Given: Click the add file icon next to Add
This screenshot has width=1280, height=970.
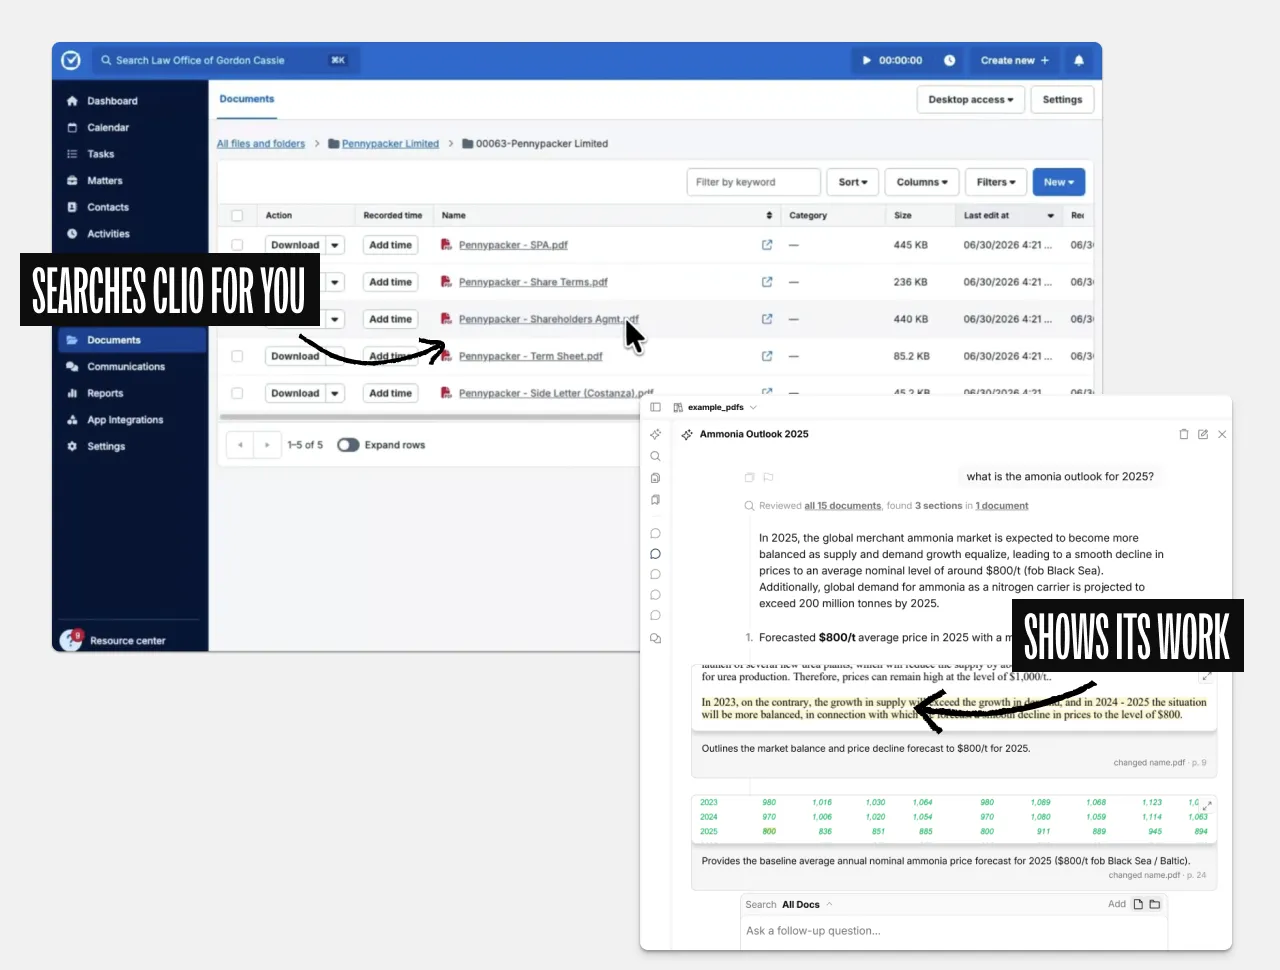Looking at the screenshot, I should click(1138, 904).
